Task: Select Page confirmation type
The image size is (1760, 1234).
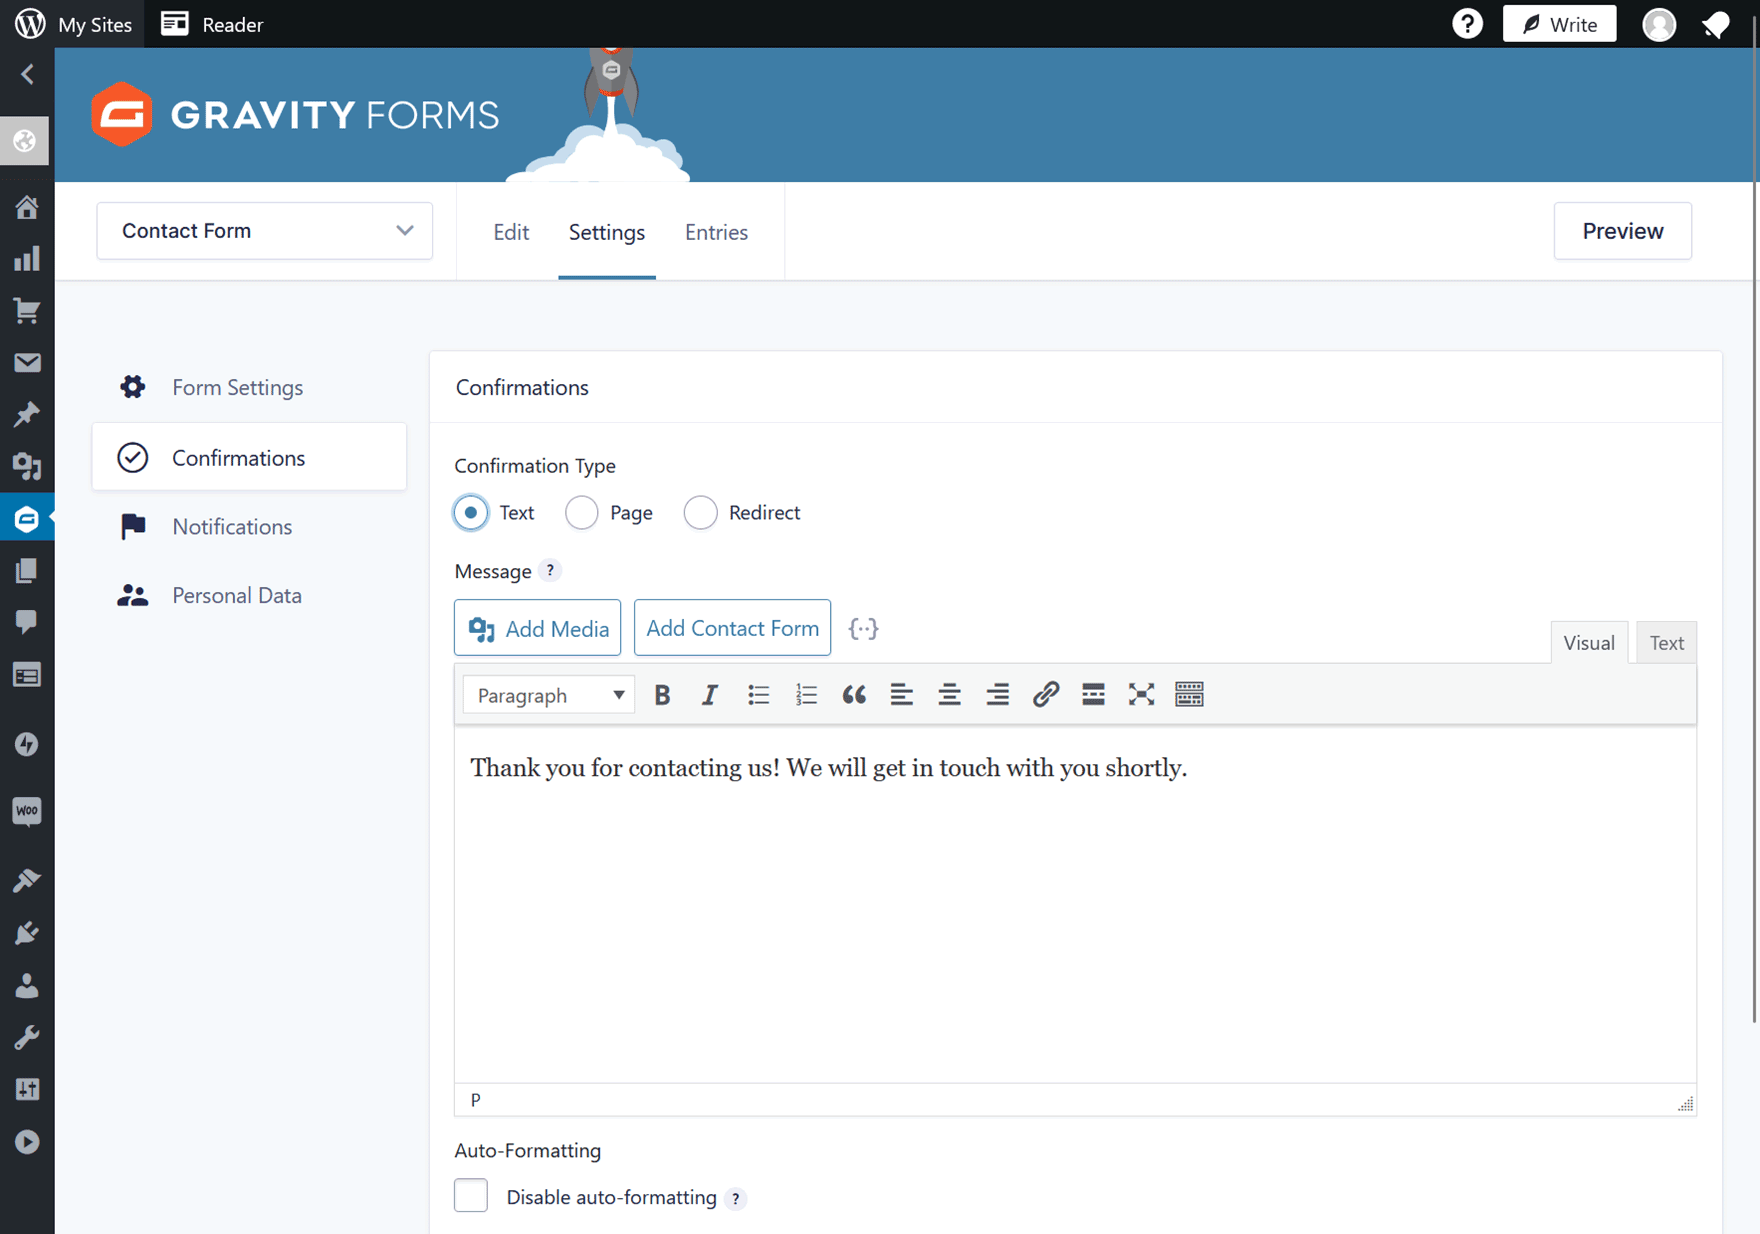Action: pos(582,512)
